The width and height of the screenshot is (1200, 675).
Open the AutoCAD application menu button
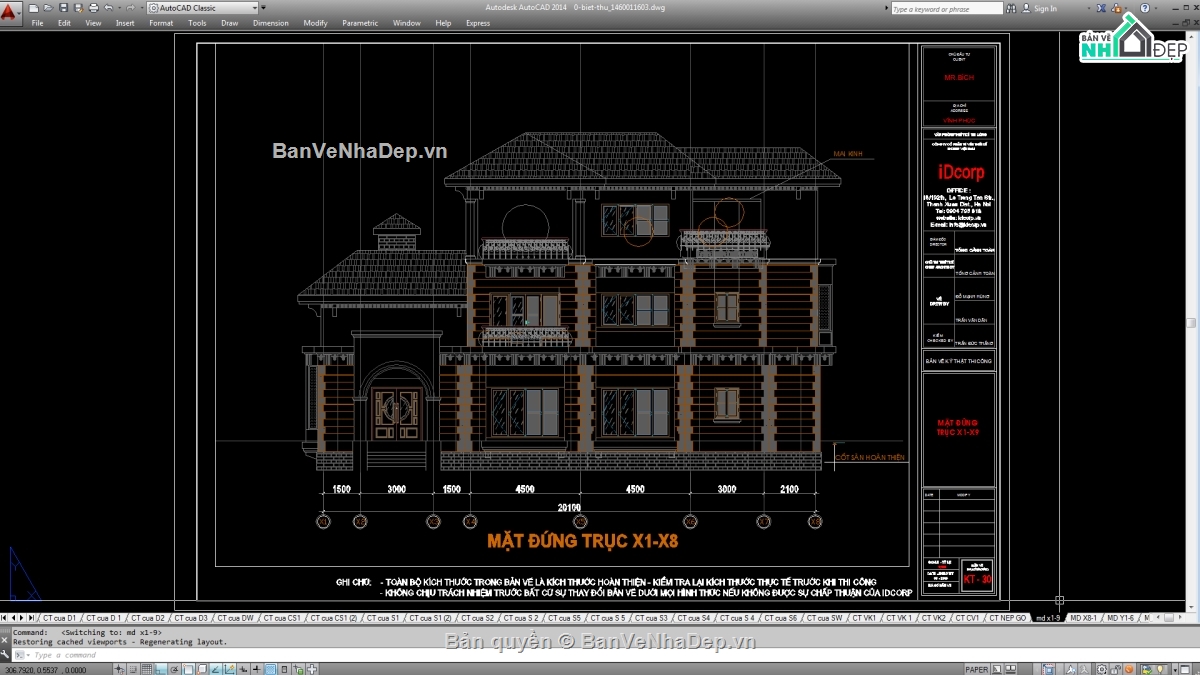(10, 12)
